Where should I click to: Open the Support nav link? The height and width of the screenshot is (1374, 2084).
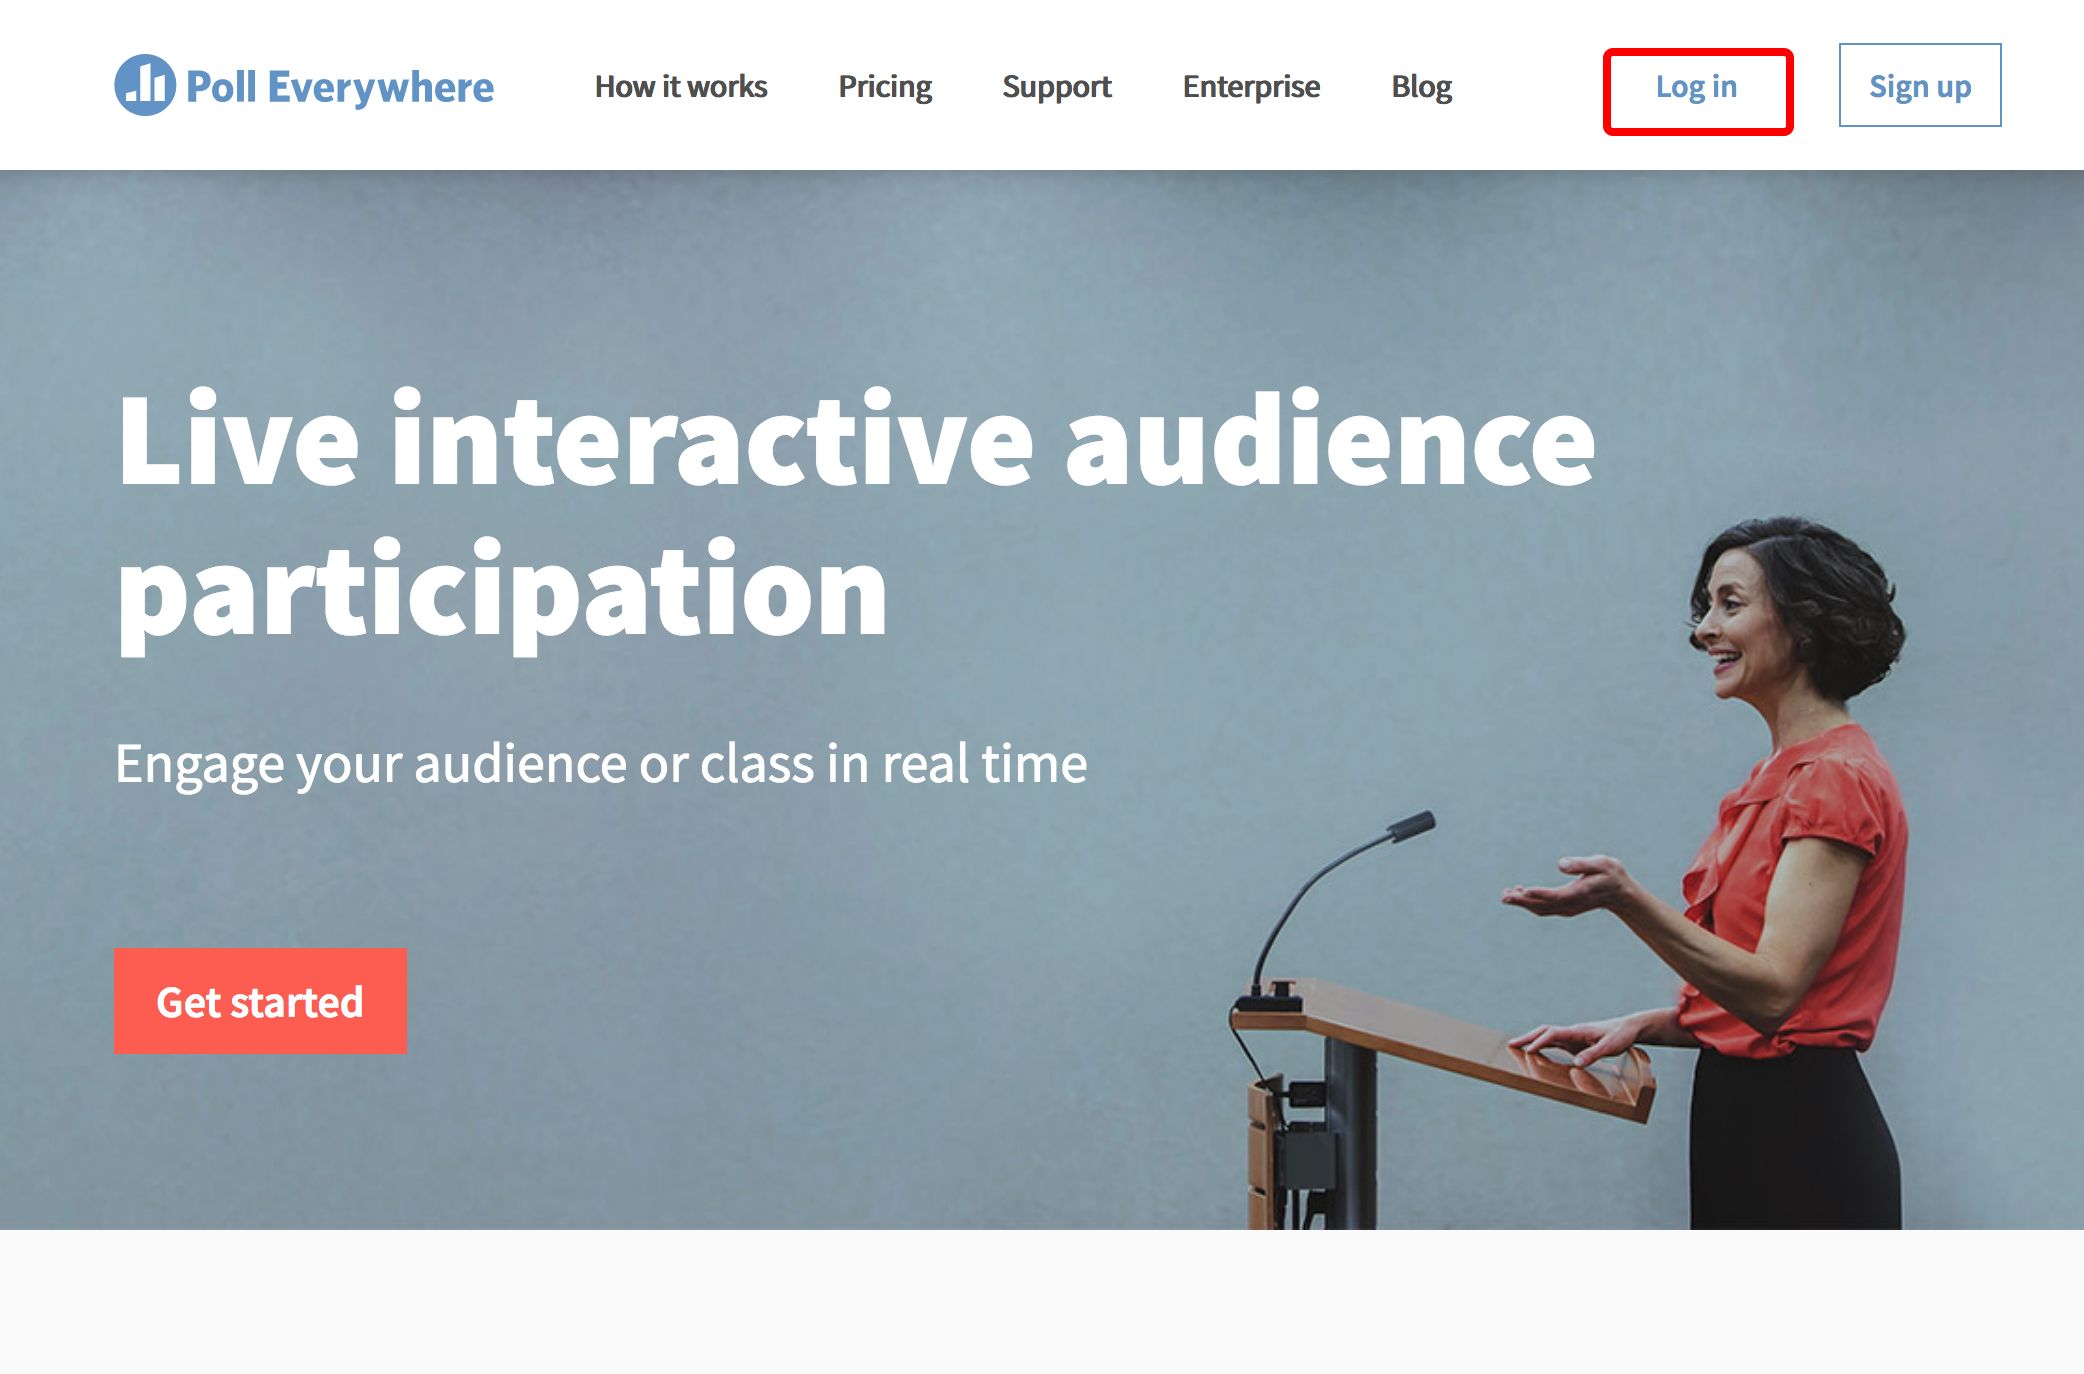tap(1057, 87)
